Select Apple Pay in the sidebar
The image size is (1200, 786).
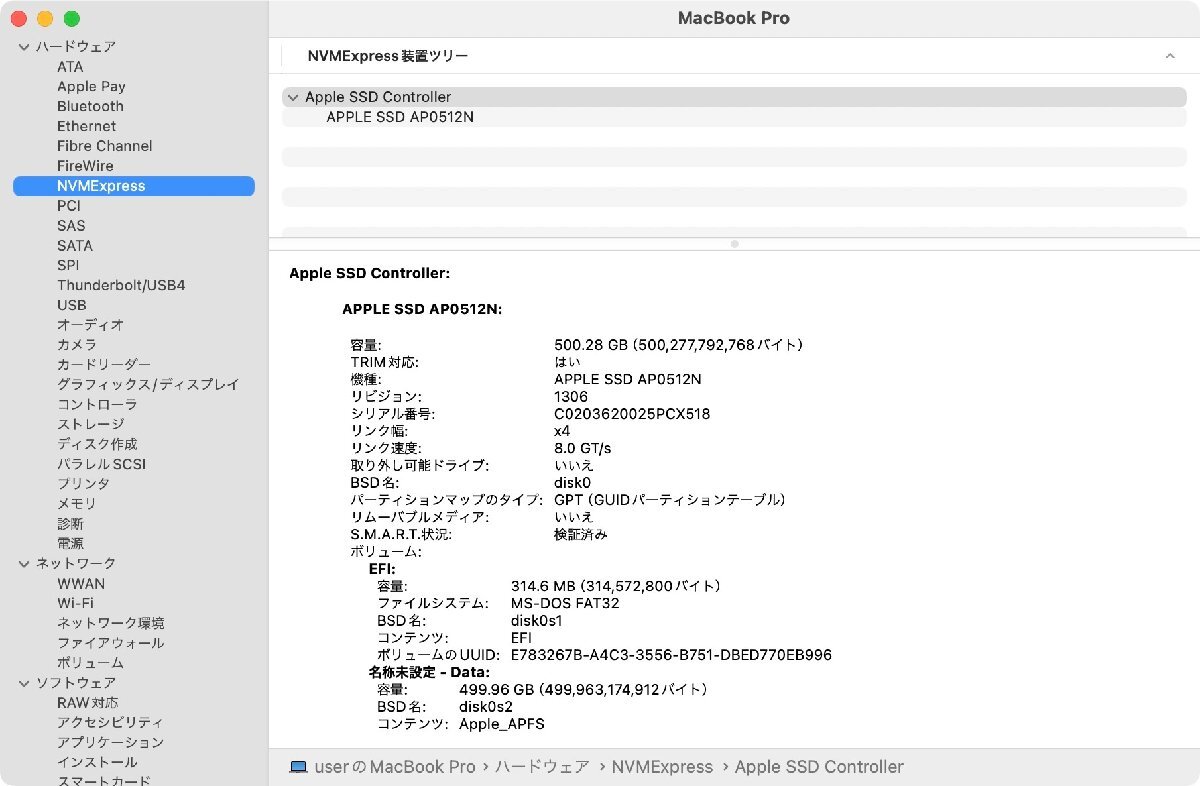point(91,87)
